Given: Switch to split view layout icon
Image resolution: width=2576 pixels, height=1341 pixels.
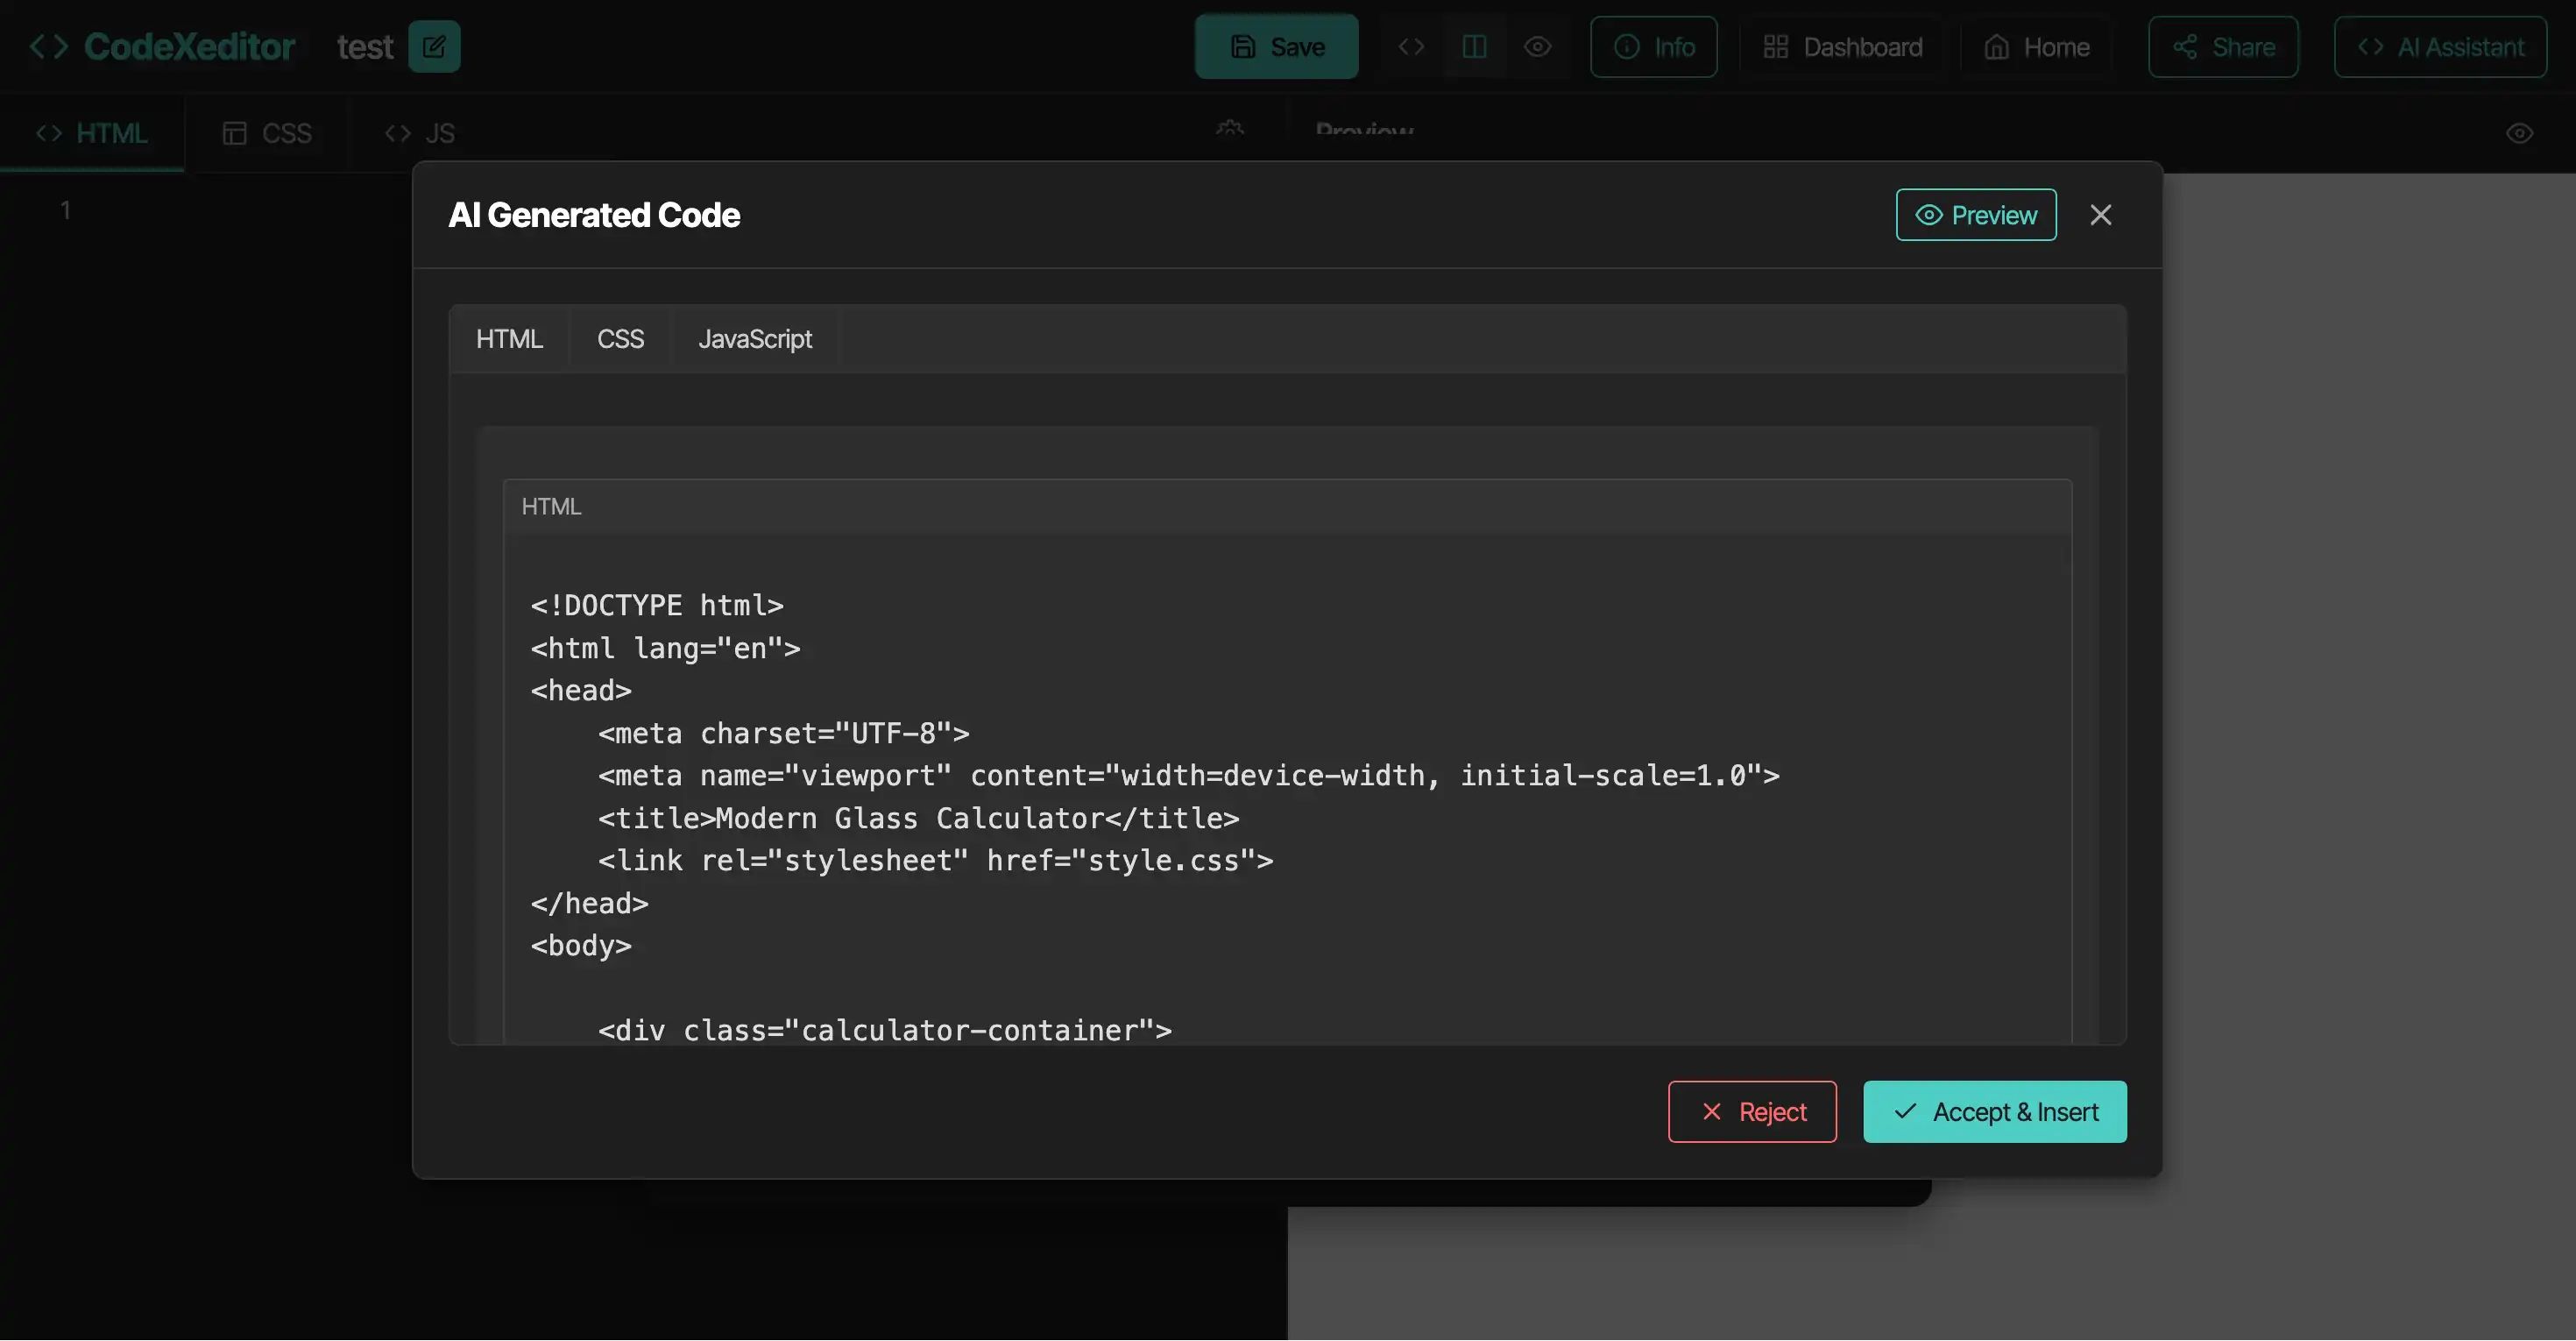Looking at the screenshot, I should tap(1474, 47).
